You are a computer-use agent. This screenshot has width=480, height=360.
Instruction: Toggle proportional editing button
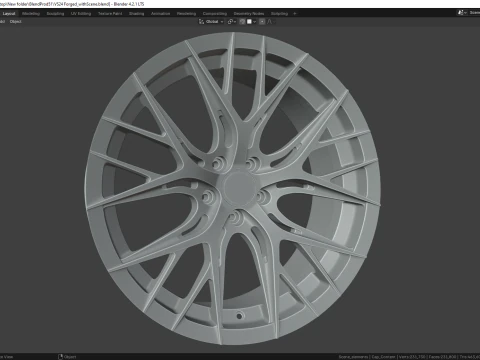[262, 22]
